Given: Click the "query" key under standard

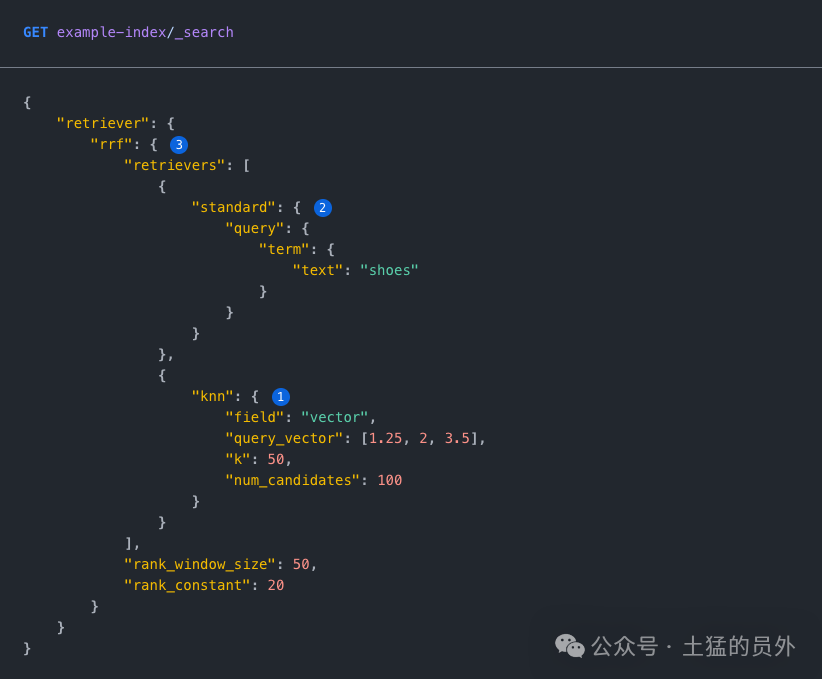Looking at the screenshot, I should [255, 228].
